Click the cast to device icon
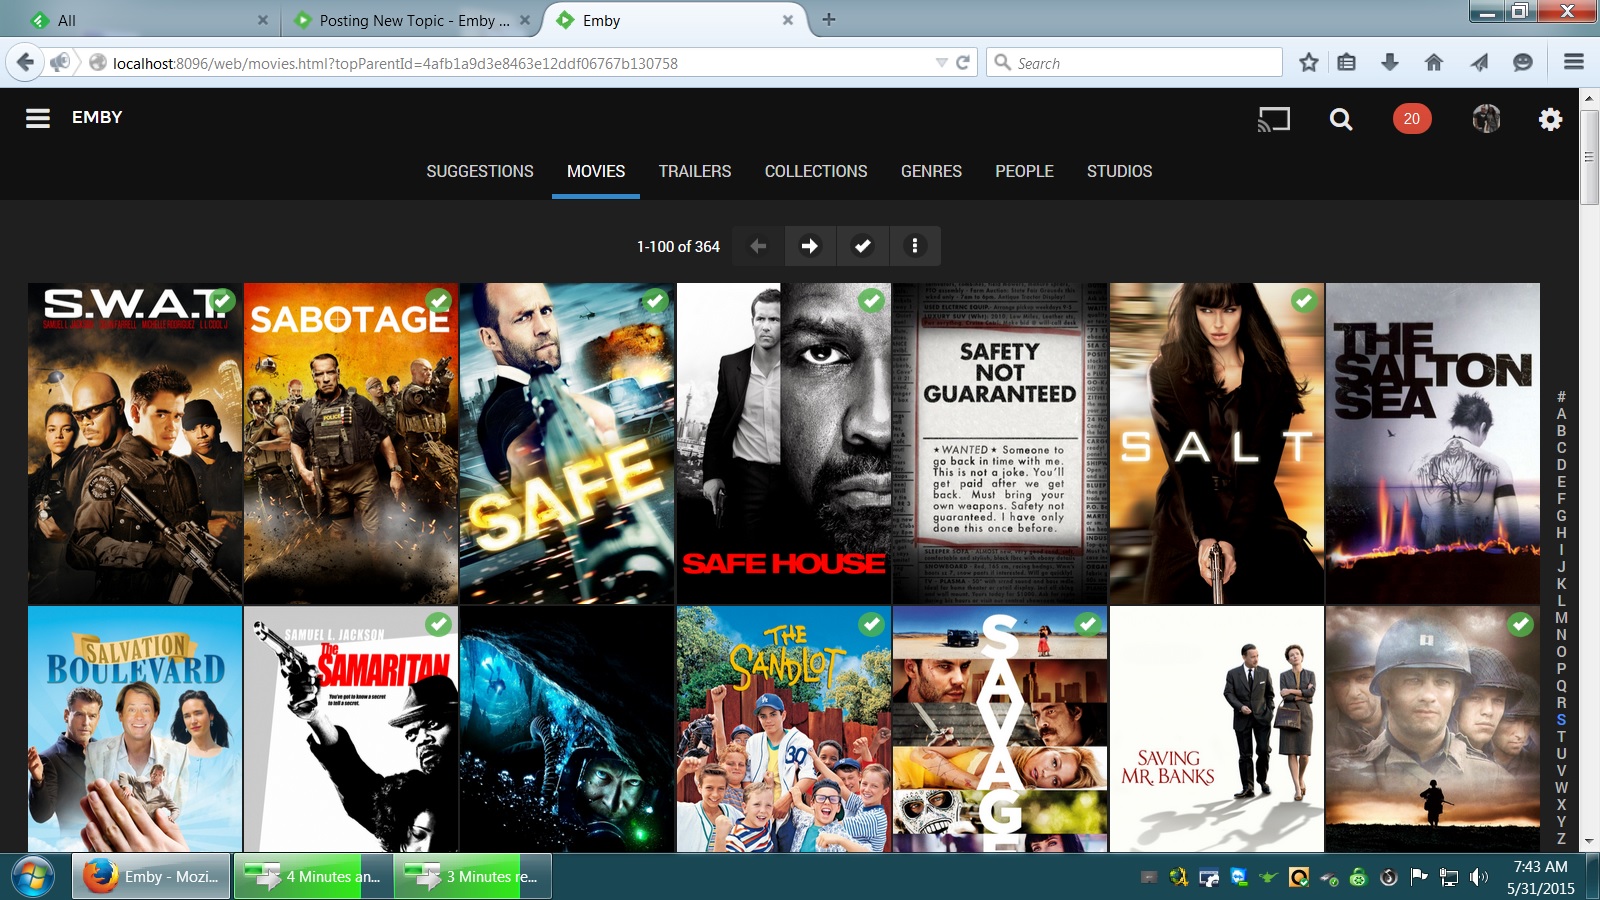1600x900 pixels. tap(1274, 120)
